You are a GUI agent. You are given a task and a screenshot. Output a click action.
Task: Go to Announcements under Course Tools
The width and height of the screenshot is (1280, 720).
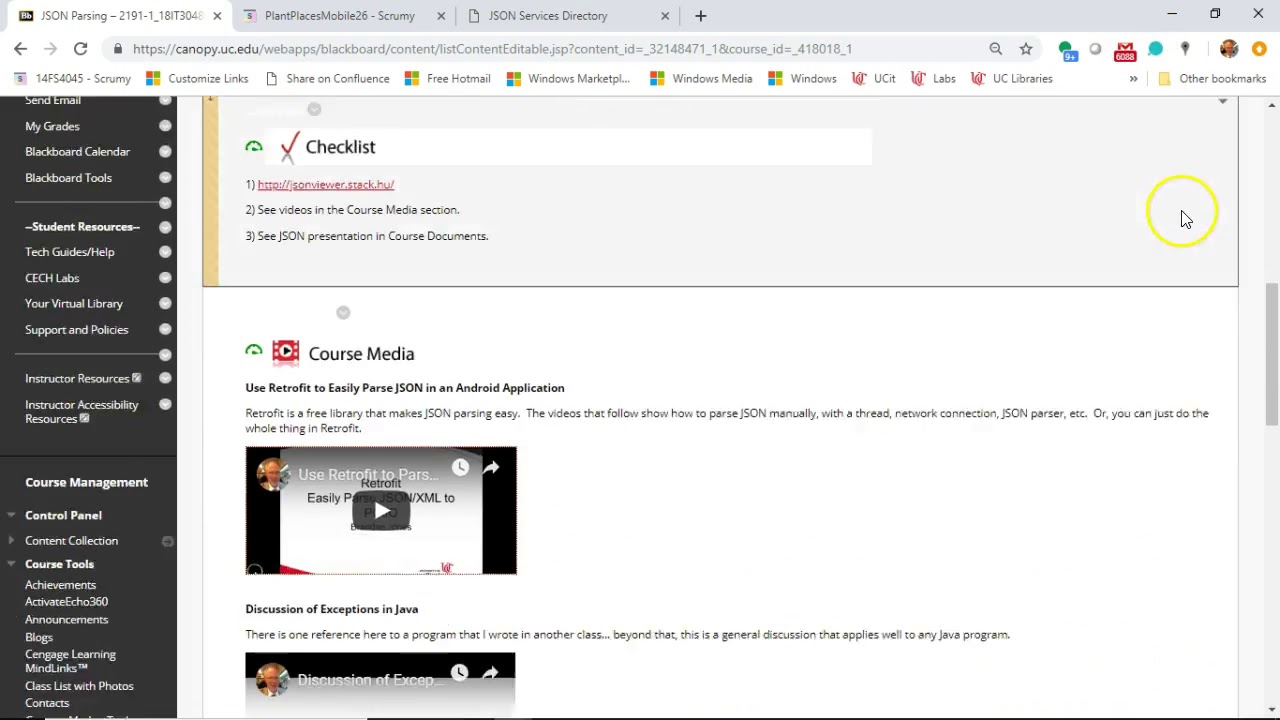pyautogui.click(x=66, y=620)
